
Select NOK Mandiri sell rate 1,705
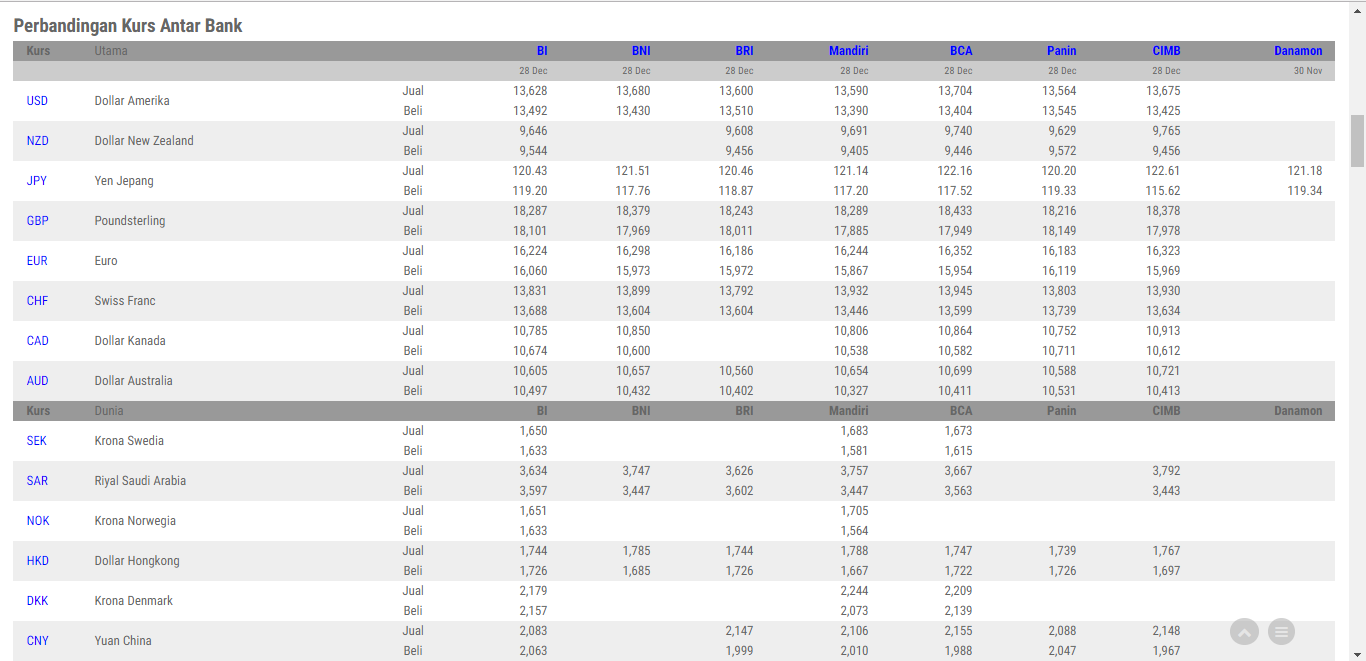(854, 511)
